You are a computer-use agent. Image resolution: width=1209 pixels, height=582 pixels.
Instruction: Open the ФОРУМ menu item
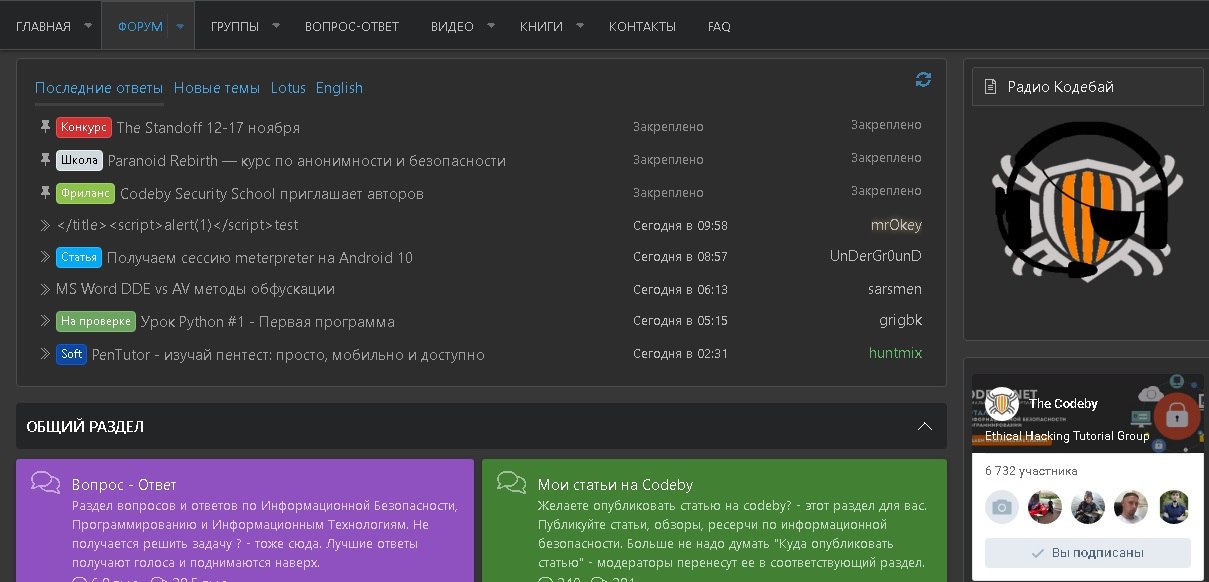pyautogui.click(x=140, y=27)
